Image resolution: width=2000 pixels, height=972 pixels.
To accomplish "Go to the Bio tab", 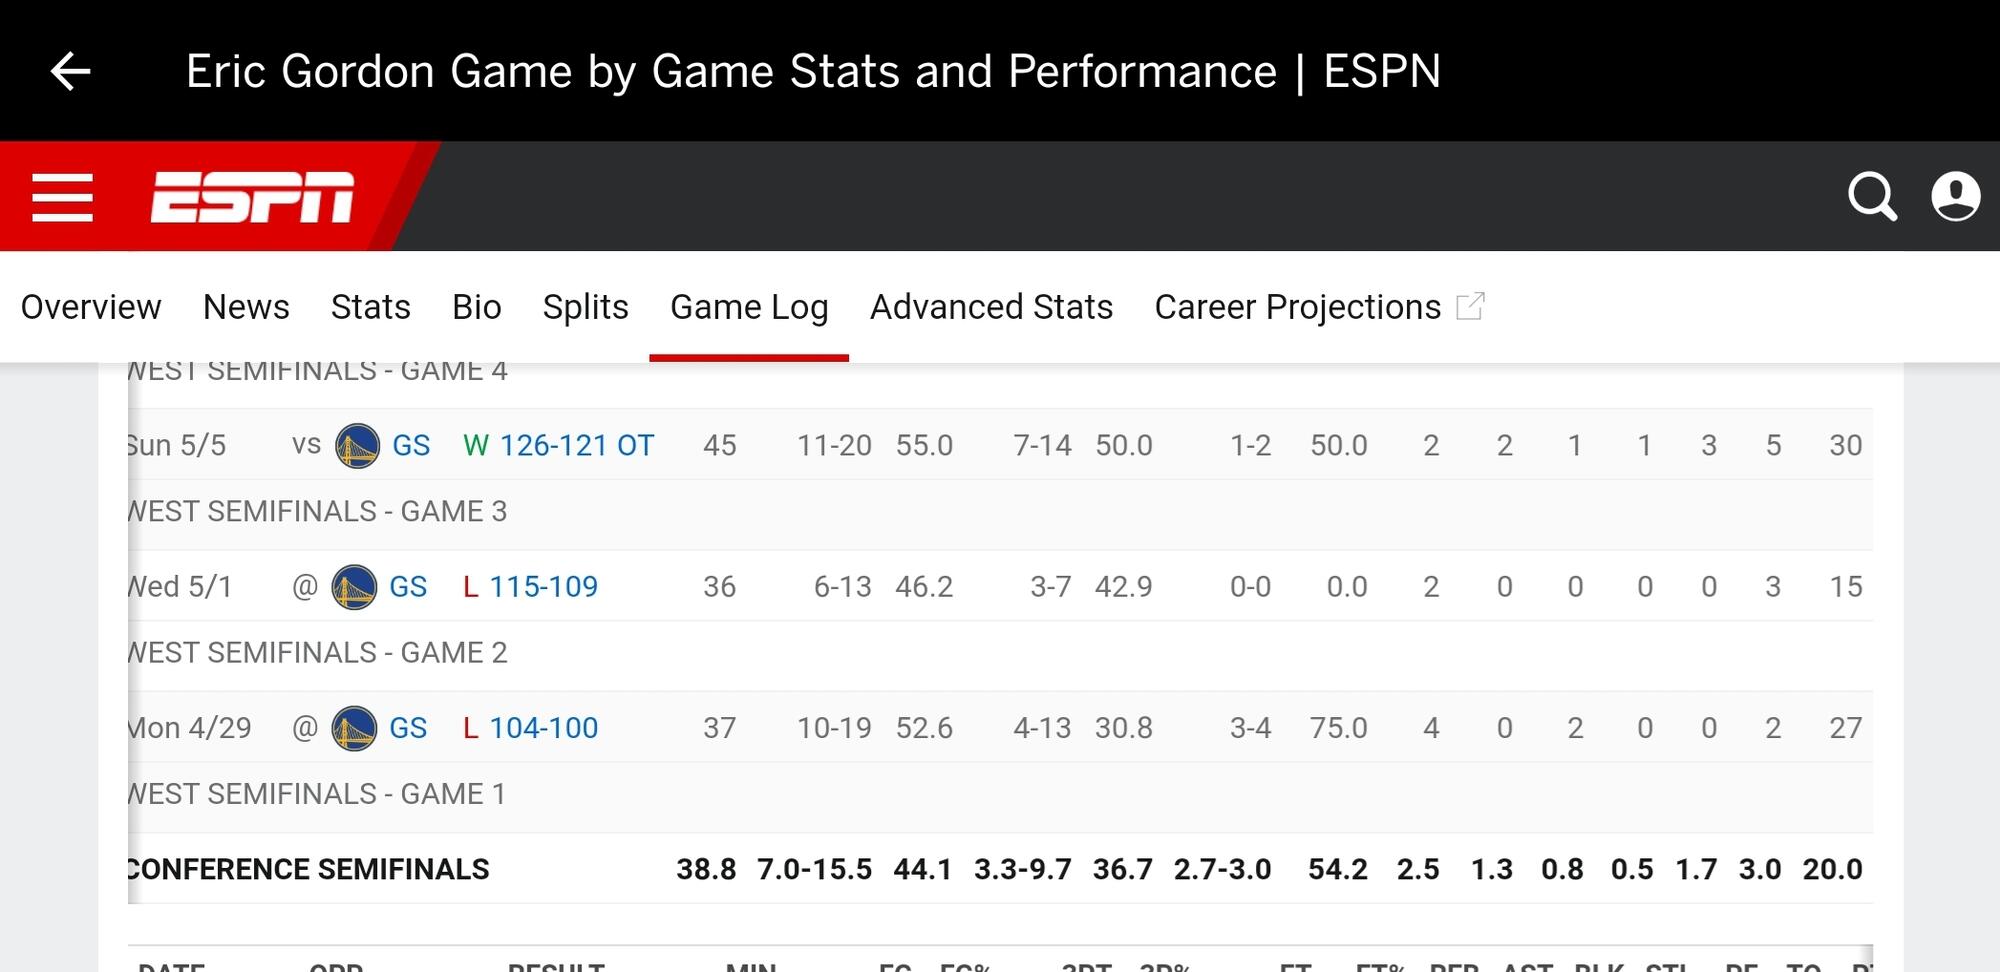I will pos(476,307).
